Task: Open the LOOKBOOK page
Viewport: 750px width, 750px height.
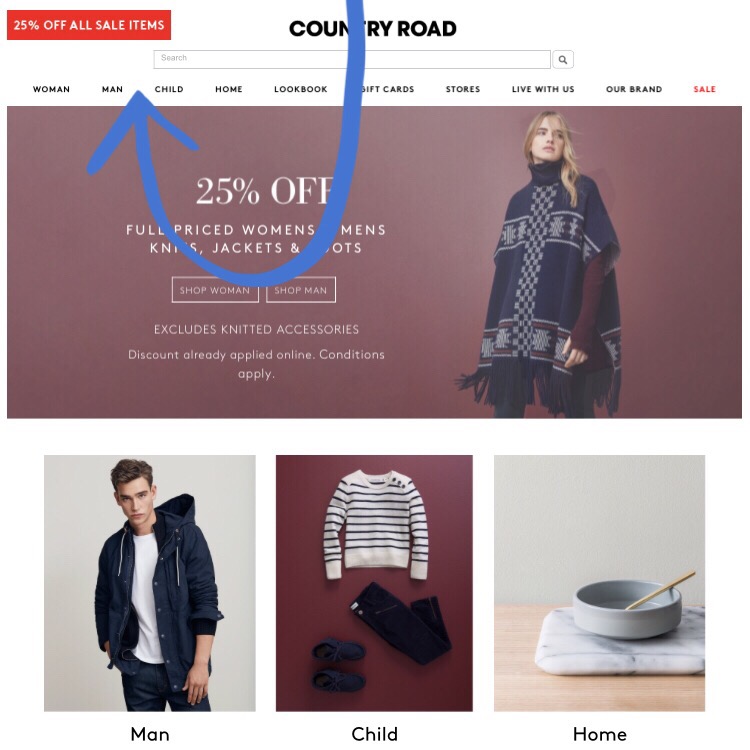Action: [x=301, y=89]
